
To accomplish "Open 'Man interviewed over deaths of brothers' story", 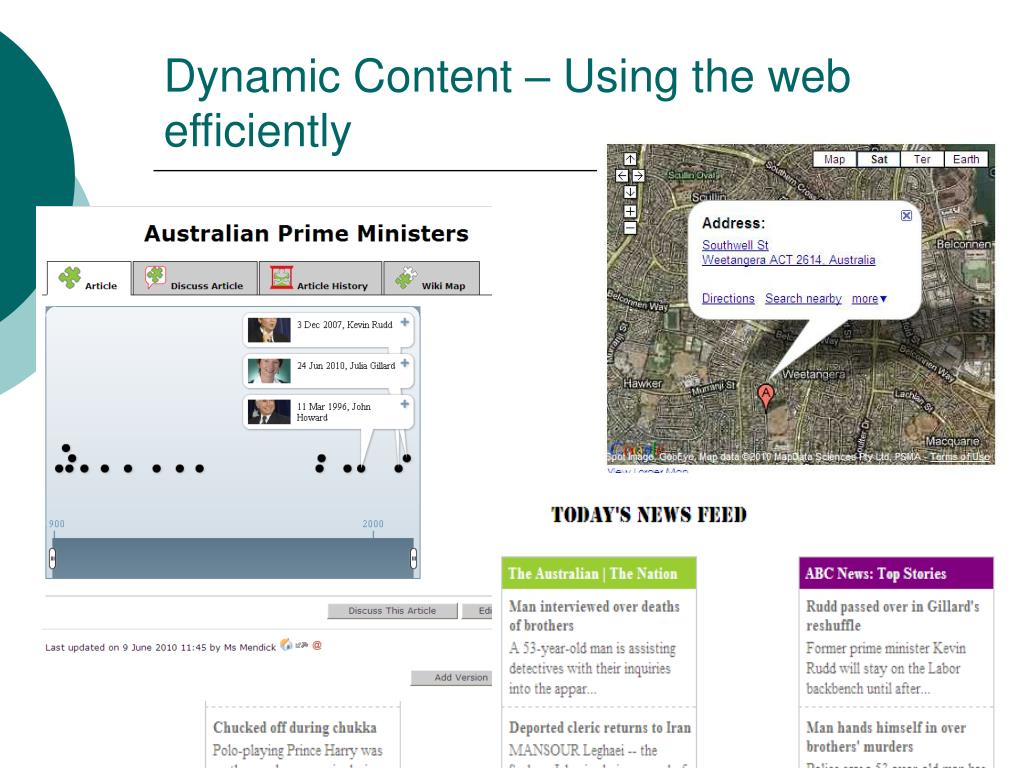I will point(594,616).
